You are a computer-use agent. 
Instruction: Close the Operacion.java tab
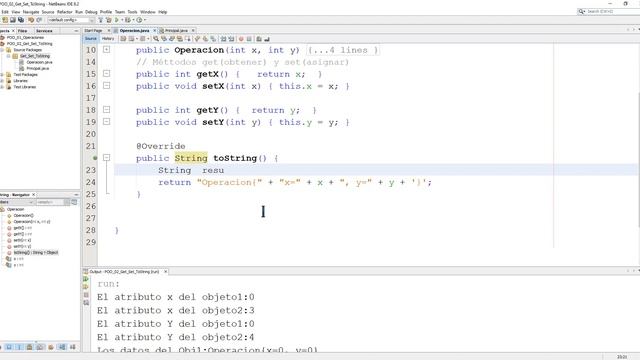coord(154,31)
